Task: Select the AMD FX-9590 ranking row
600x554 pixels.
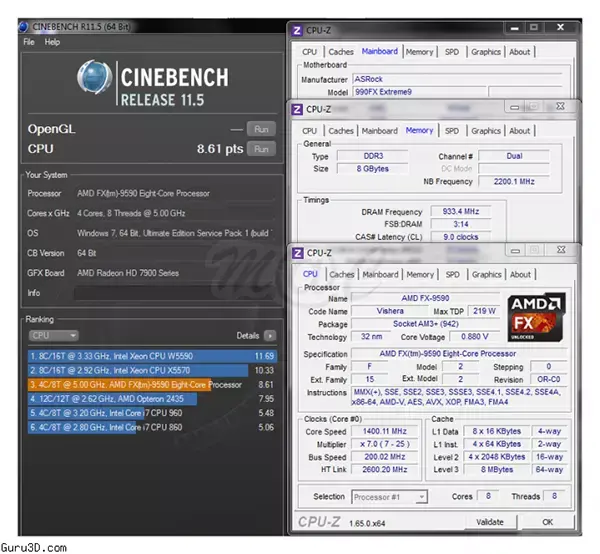Action: 152,385
